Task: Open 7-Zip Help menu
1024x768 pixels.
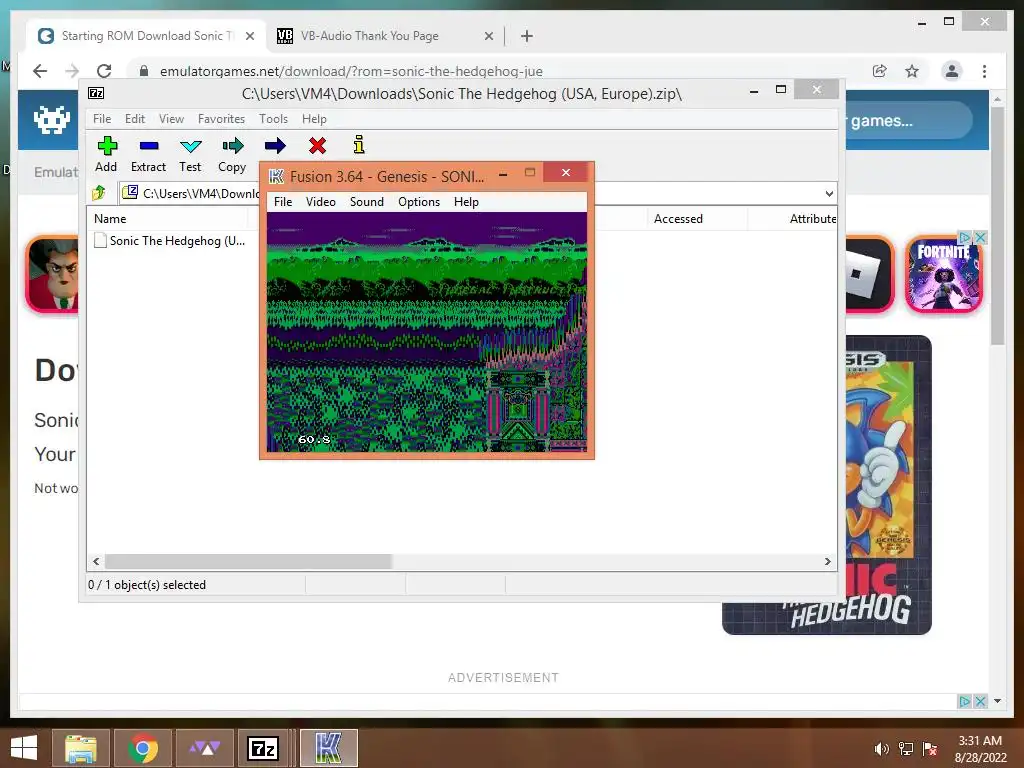Action: coord(314,119)
